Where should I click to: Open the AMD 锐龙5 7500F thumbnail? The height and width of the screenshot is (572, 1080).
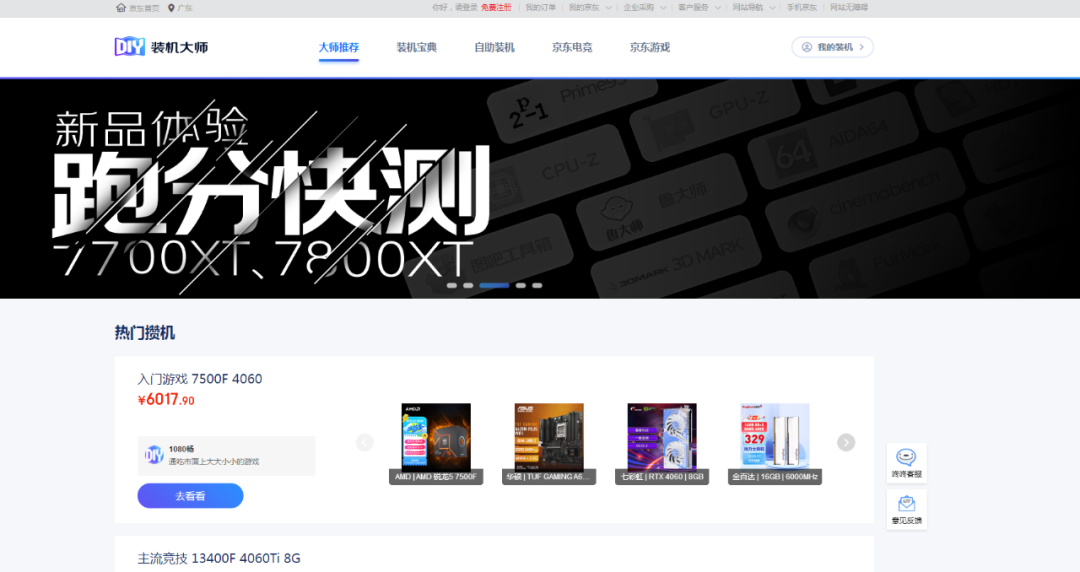(x=436, y=436)
